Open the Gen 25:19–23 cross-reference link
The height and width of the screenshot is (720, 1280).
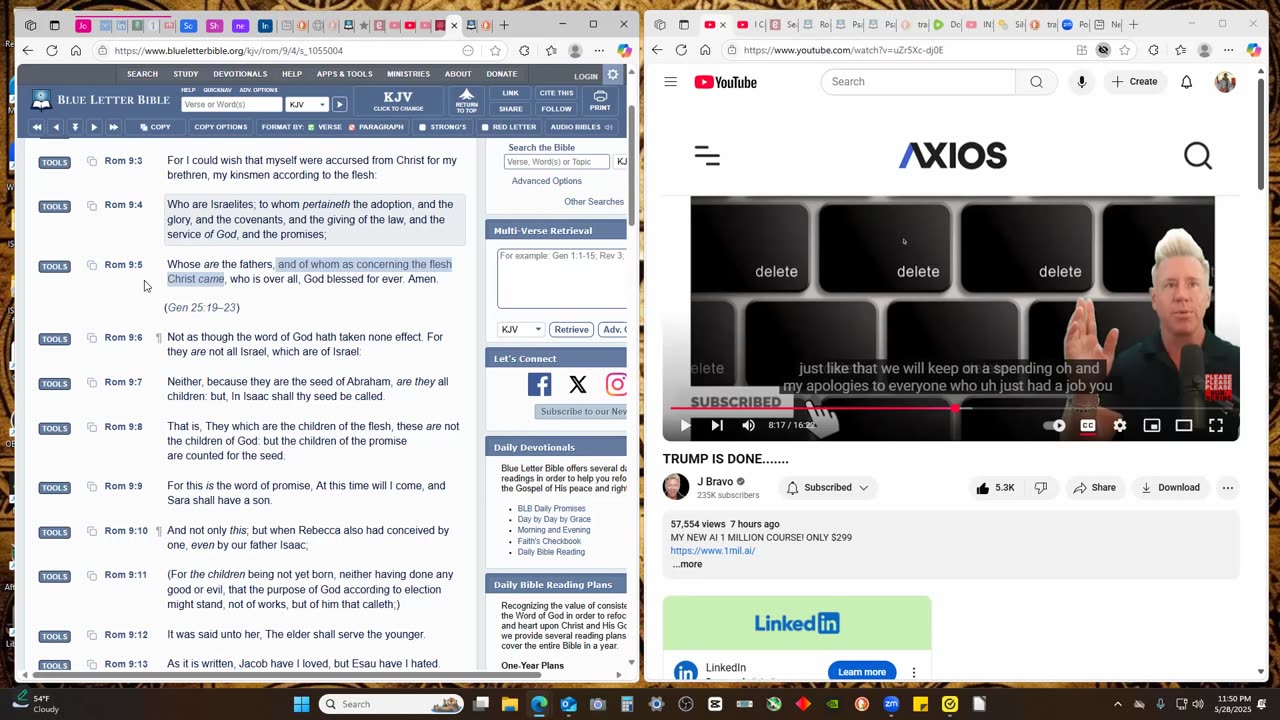click(202, 308)
